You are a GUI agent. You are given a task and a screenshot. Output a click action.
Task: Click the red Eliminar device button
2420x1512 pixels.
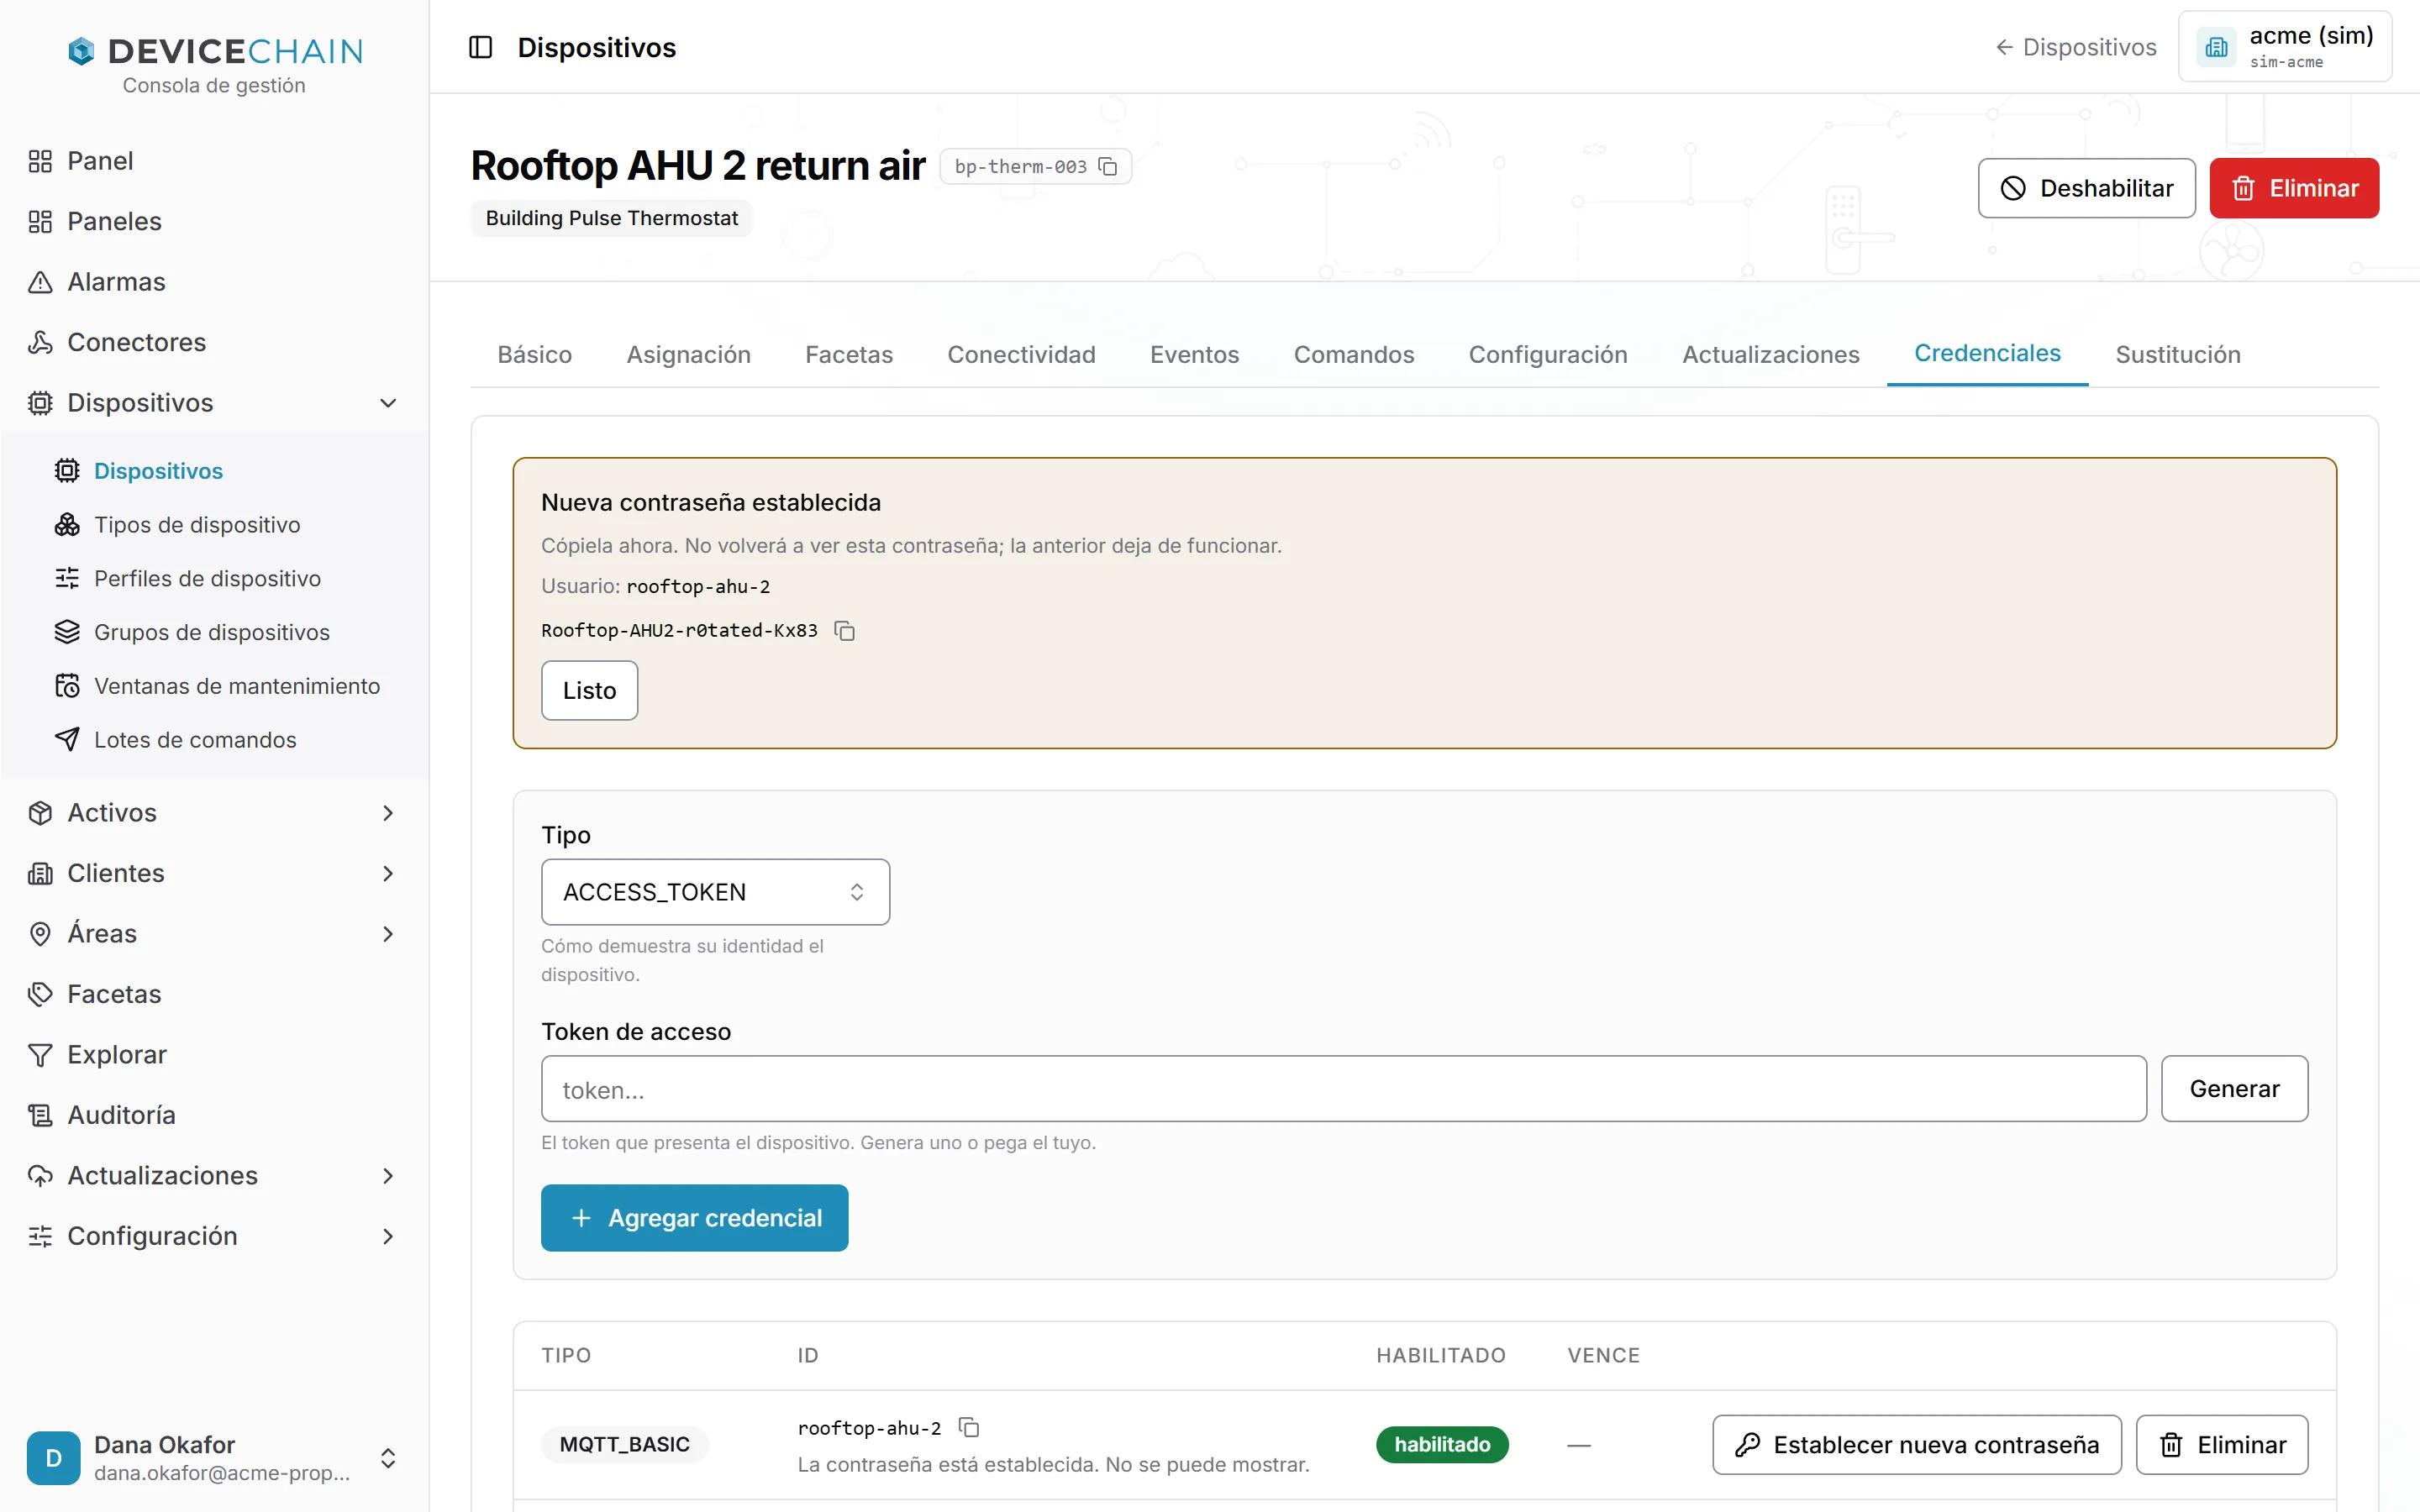2294,188
